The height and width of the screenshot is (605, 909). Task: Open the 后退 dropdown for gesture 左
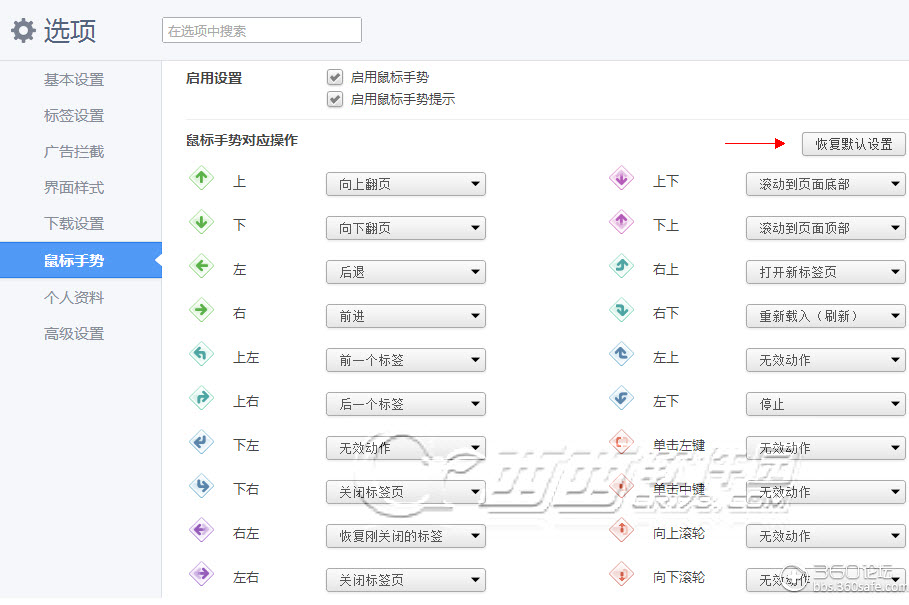pos(406,272)
